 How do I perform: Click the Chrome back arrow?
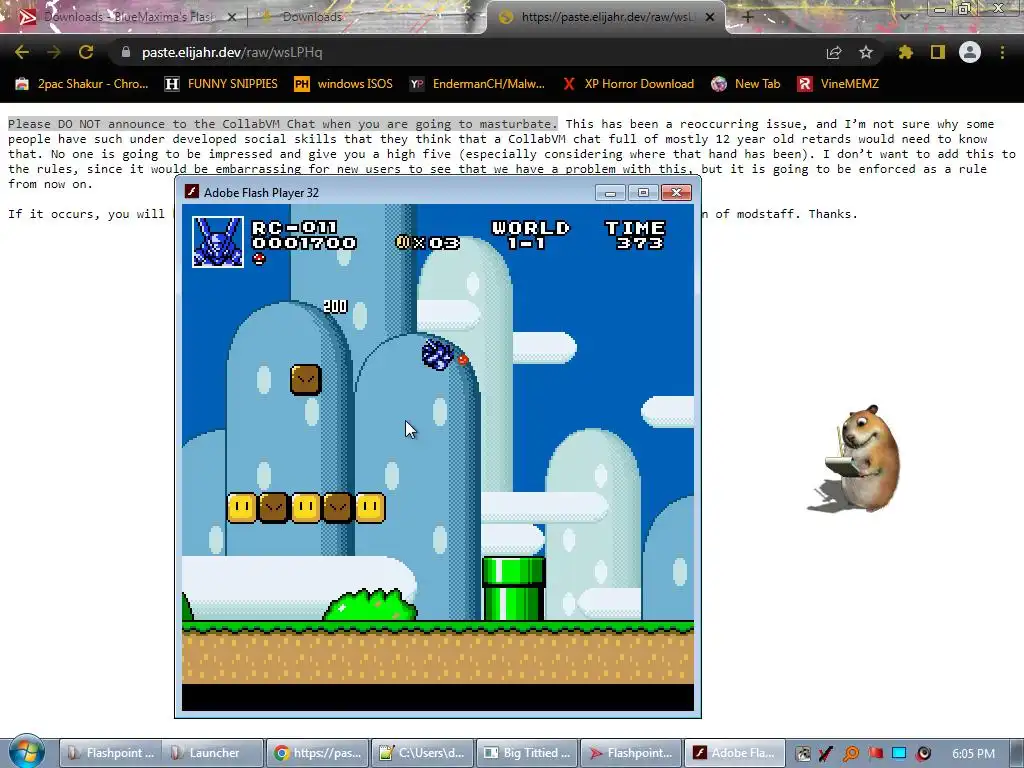coord(22,52)
